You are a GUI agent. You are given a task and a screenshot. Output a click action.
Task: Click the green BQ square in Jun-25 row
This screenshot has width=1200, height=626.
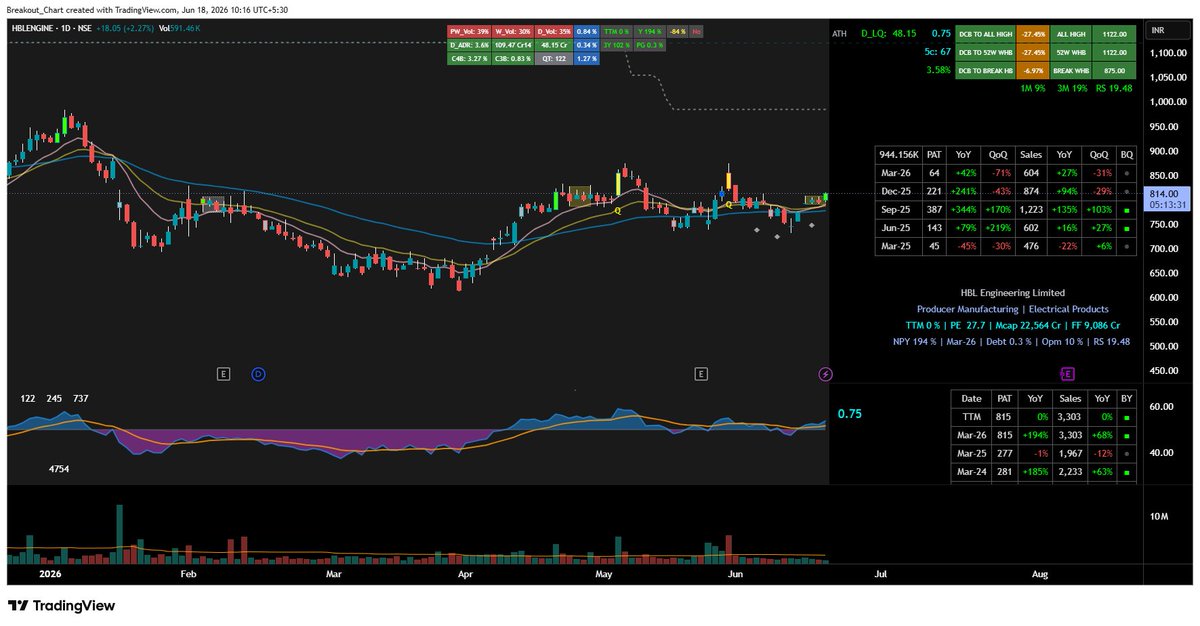[1127, 229]
